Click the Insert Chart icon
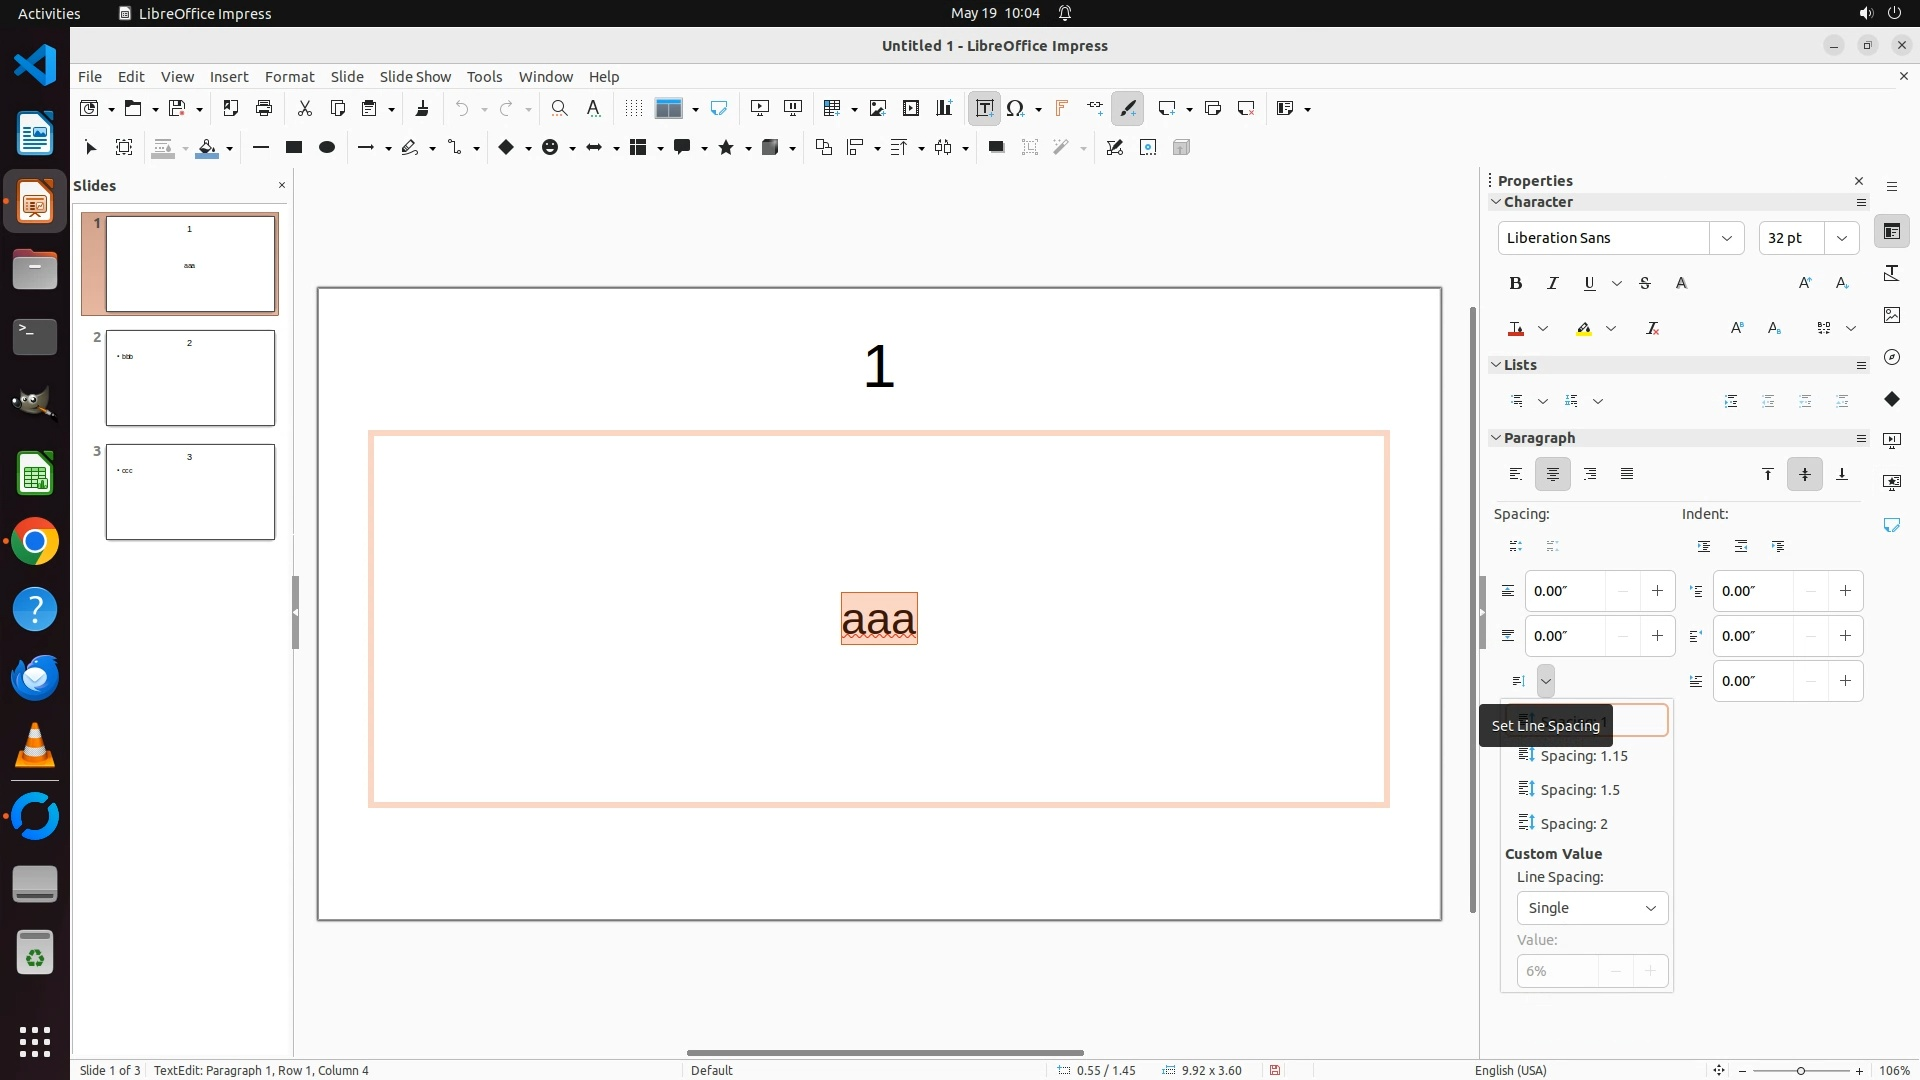Screen dimensions: 1920x1080 tap(943, 108)
